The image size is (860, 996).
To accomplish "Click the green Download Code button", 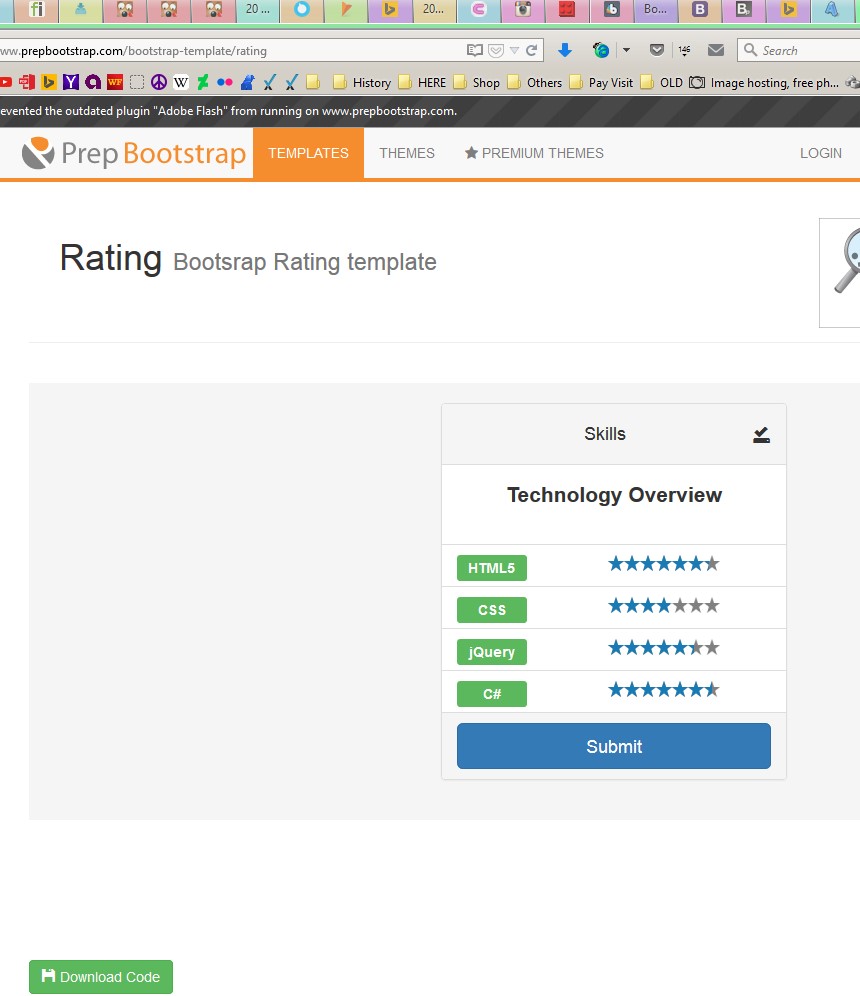I will [101, 977].
